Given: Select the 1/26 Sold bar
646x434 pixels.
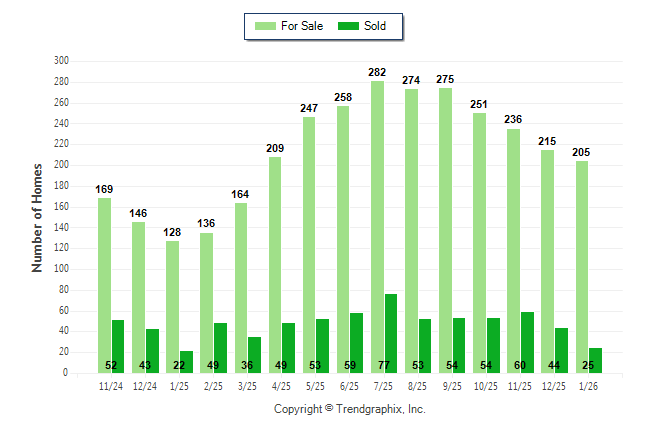Looking at the screenshot, I should click(x=595, y=360).
